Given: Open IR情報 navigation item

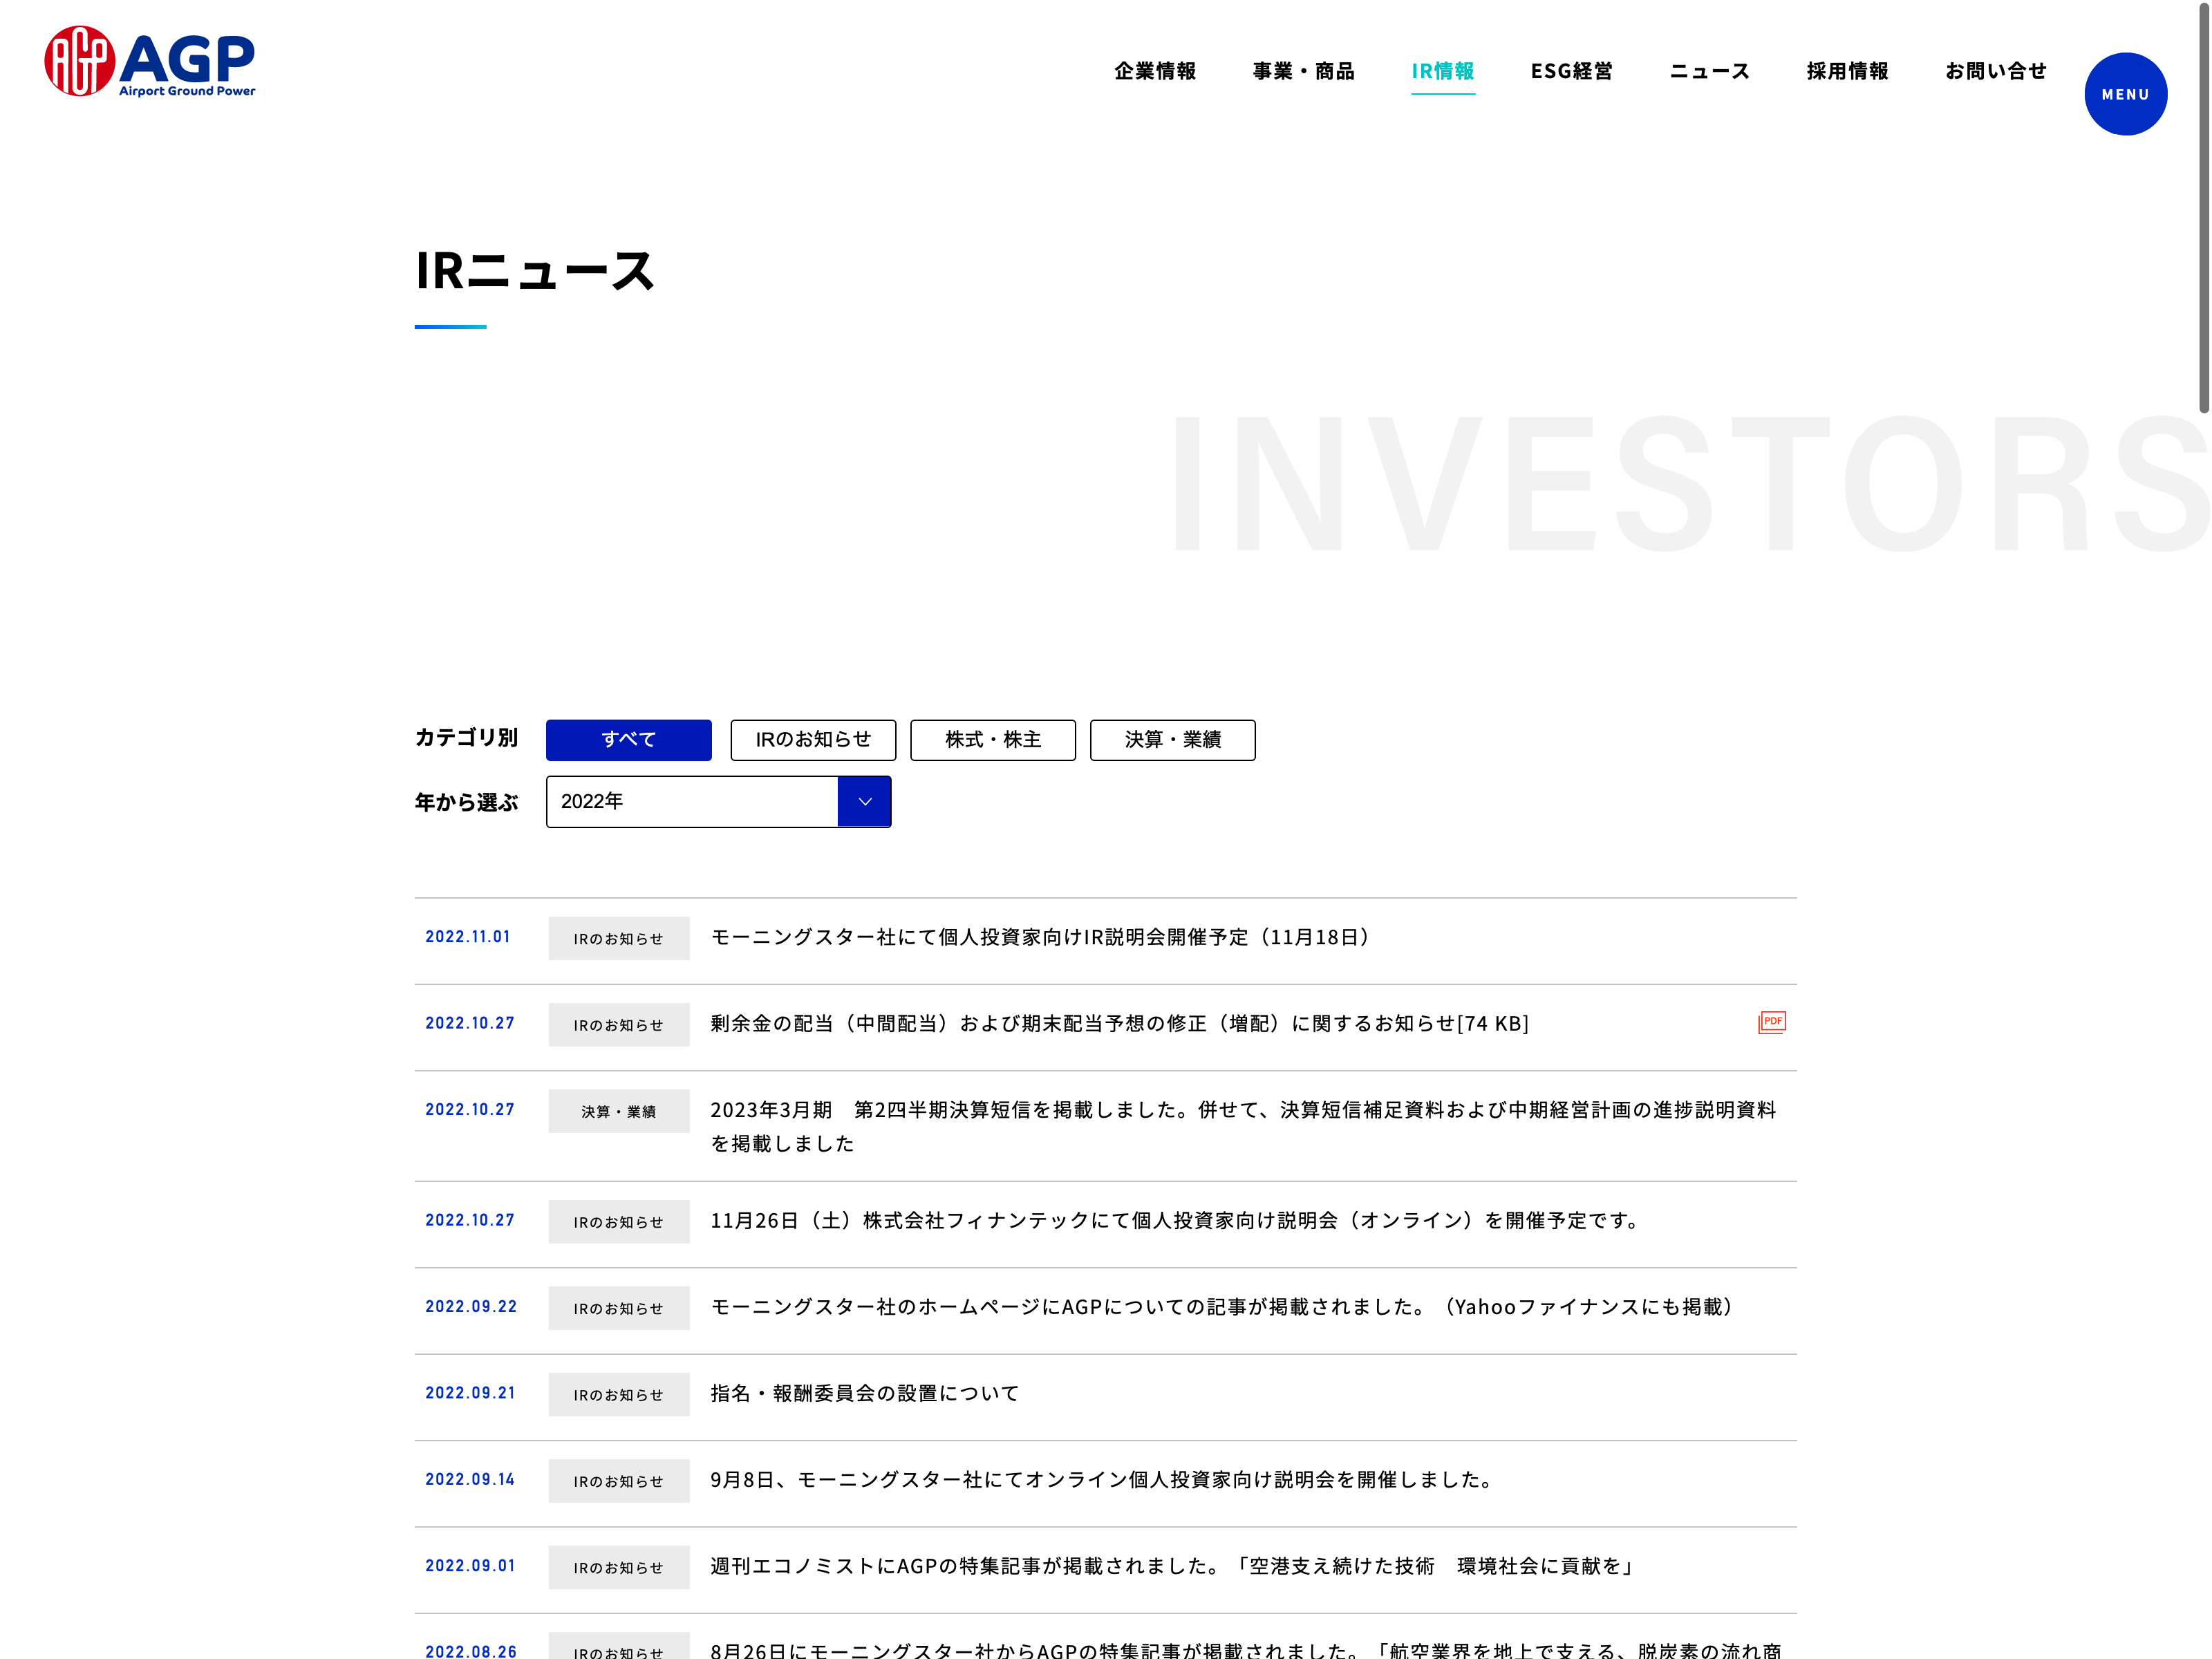Looking at the screenshot, I should [1442, 71].
